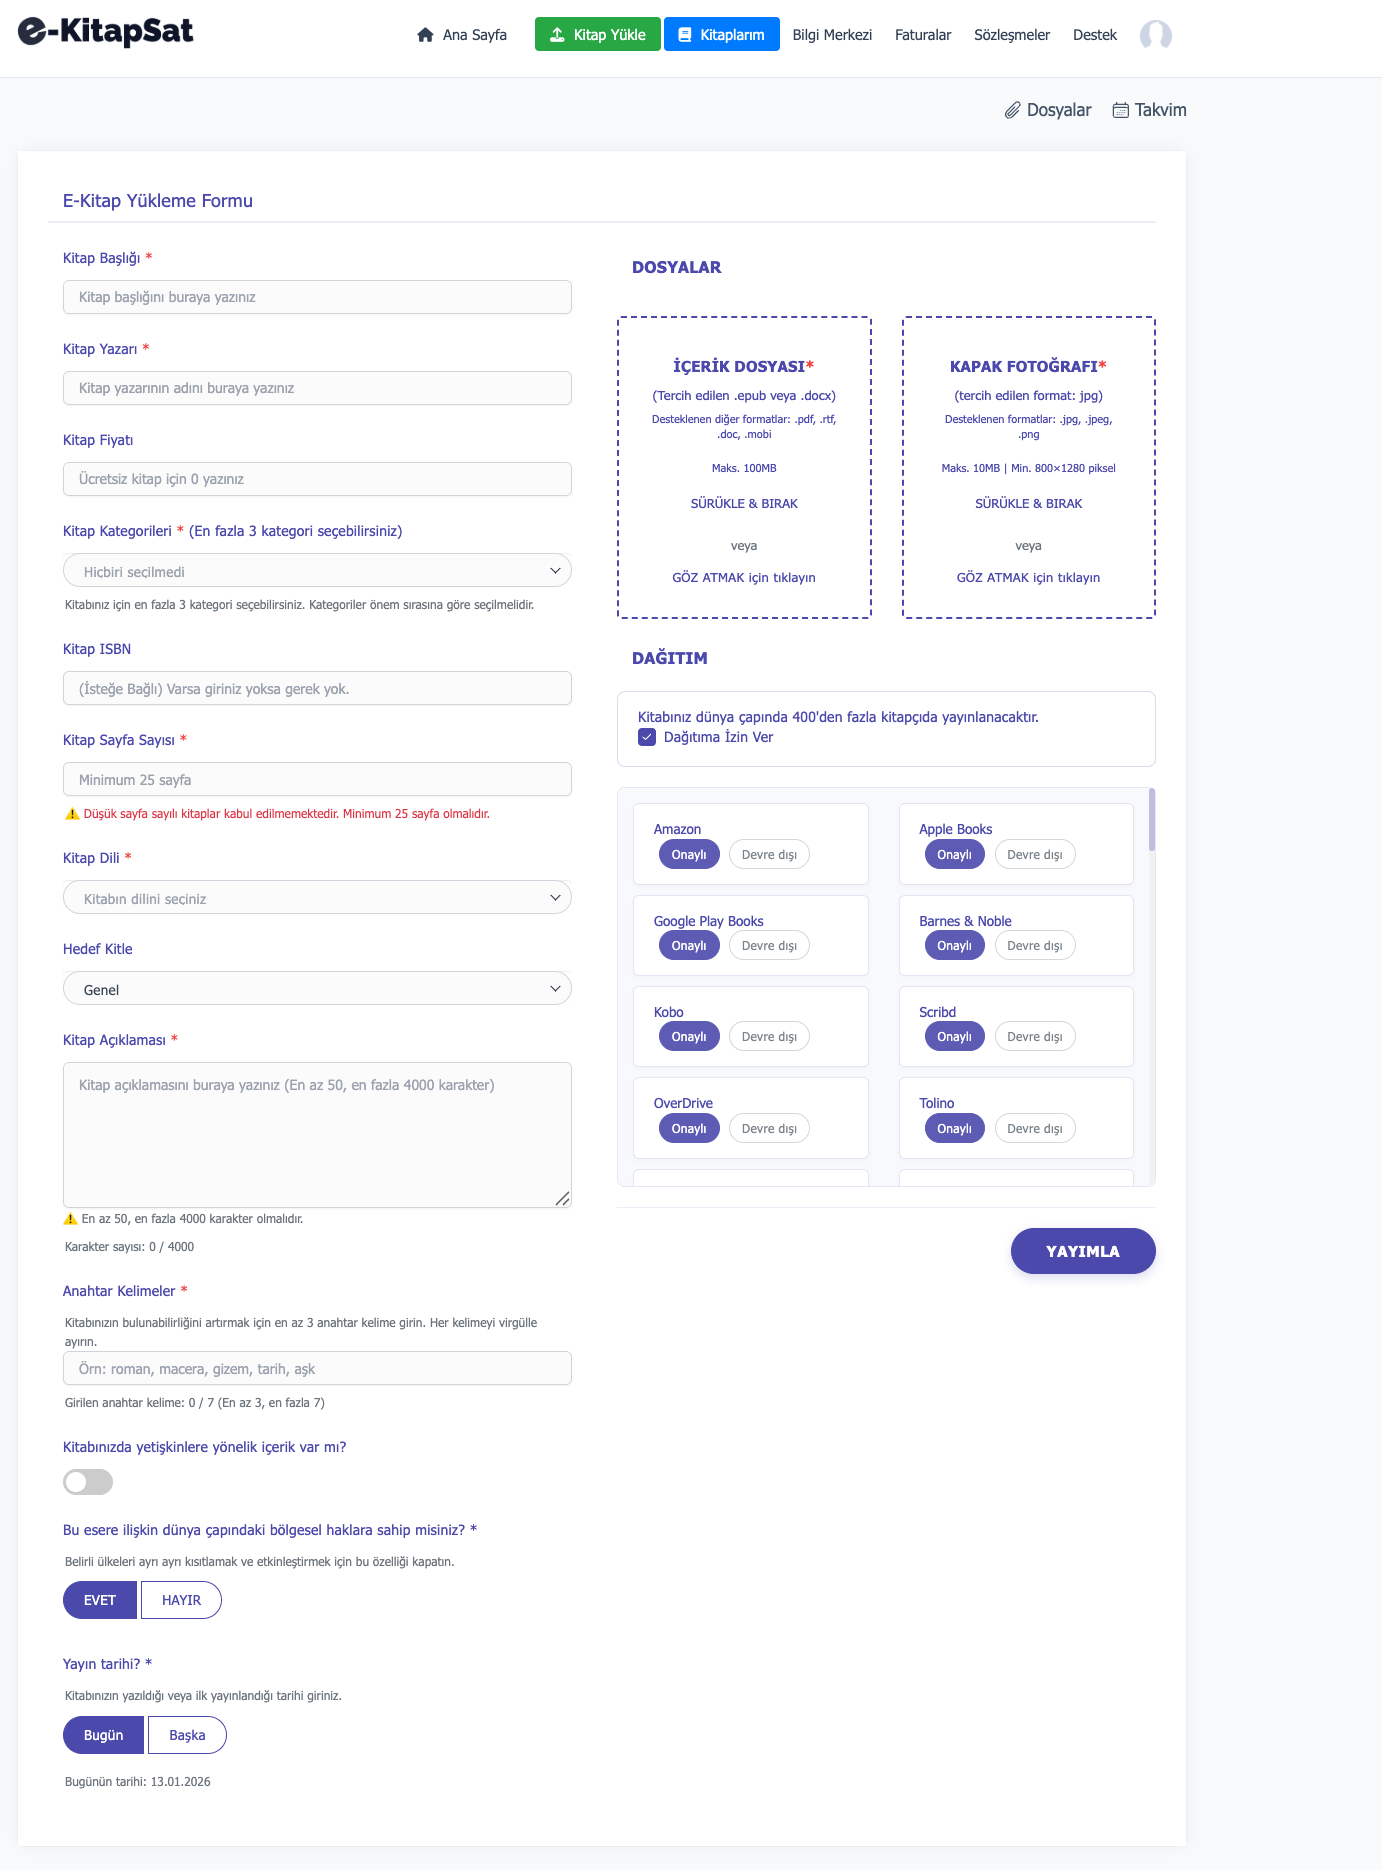The height and width of the screenshot is (1870, 1382).
Task: Go to the Faturalar menu item
Action: [x=923, y=35]
